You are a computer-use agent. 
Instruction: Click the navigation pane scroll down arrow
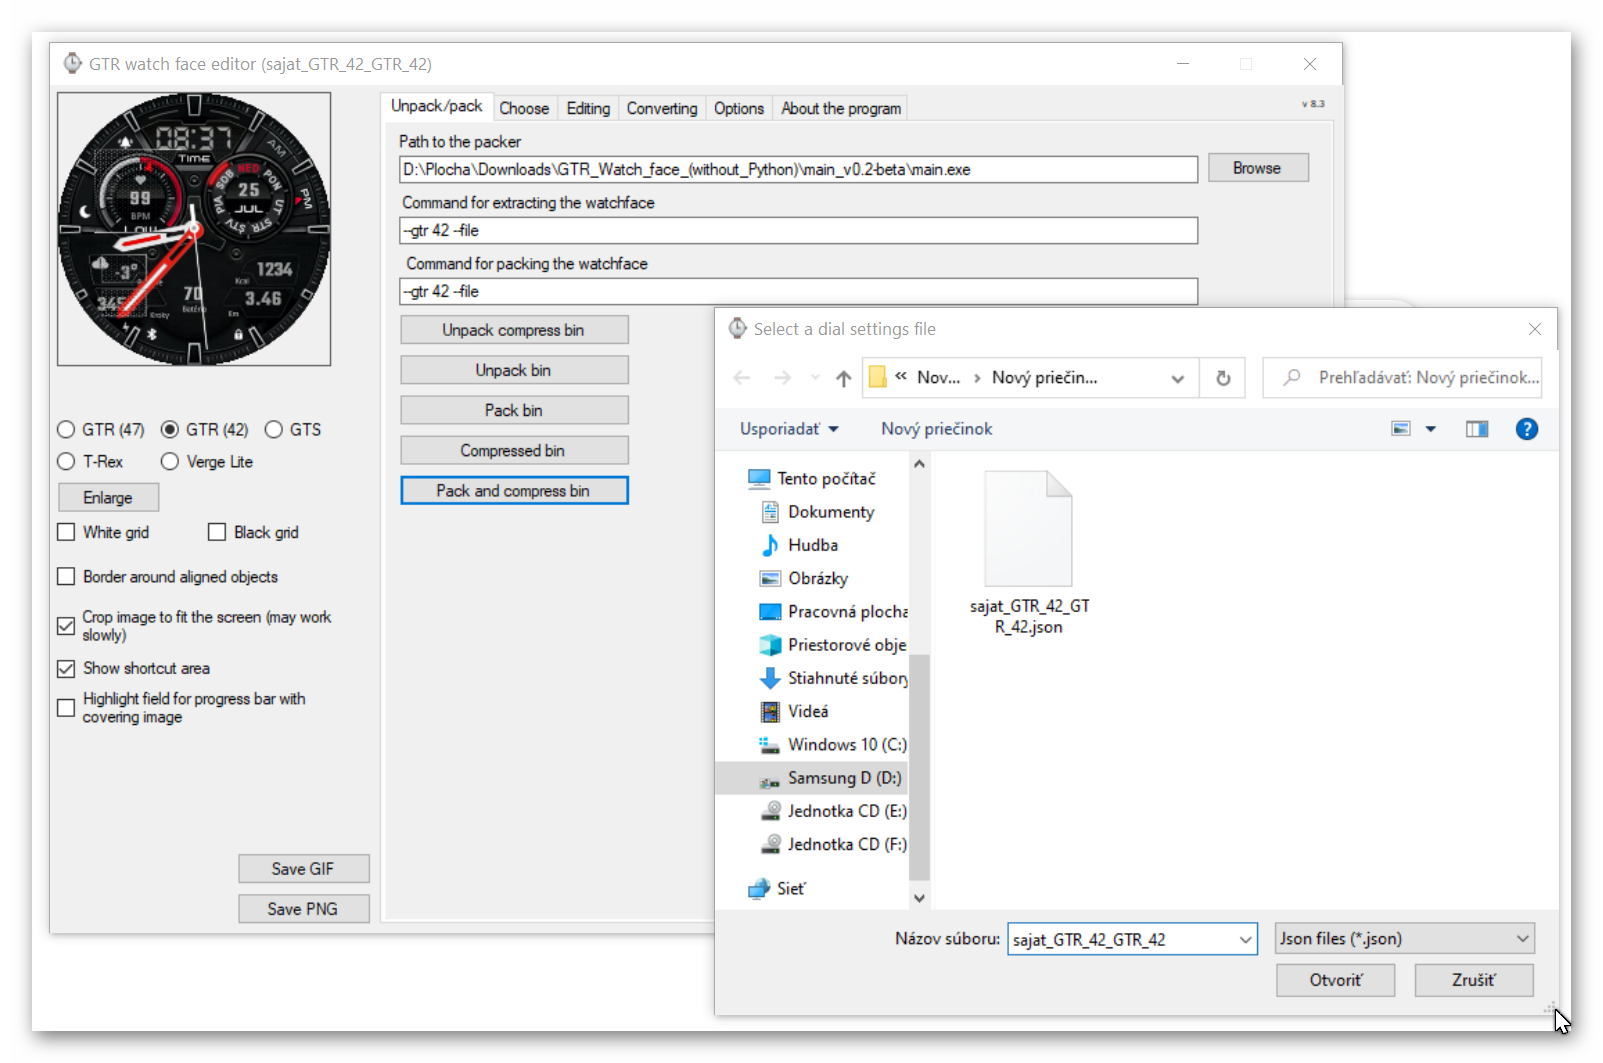[919, 898]
